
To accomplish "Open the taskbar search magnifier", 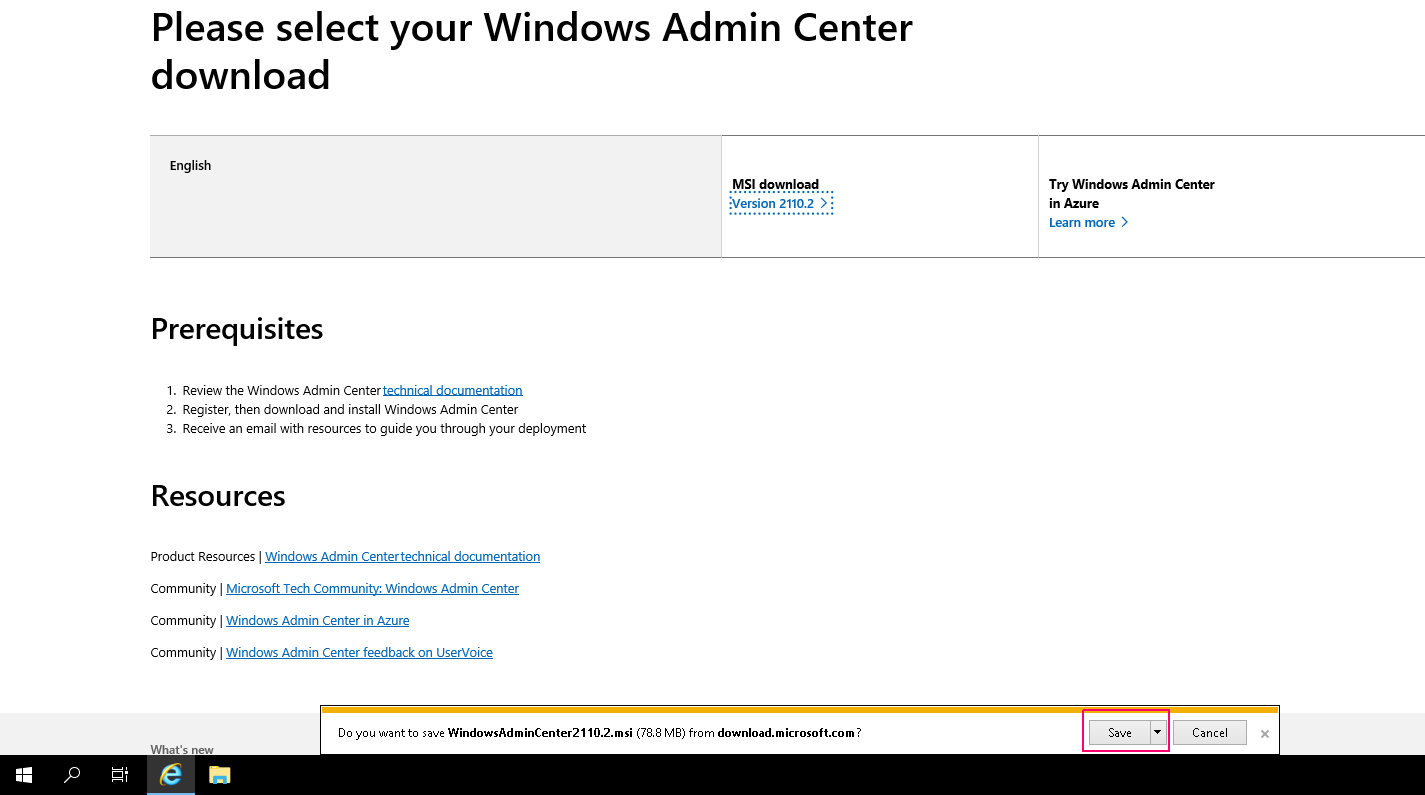I will [72, 775].
